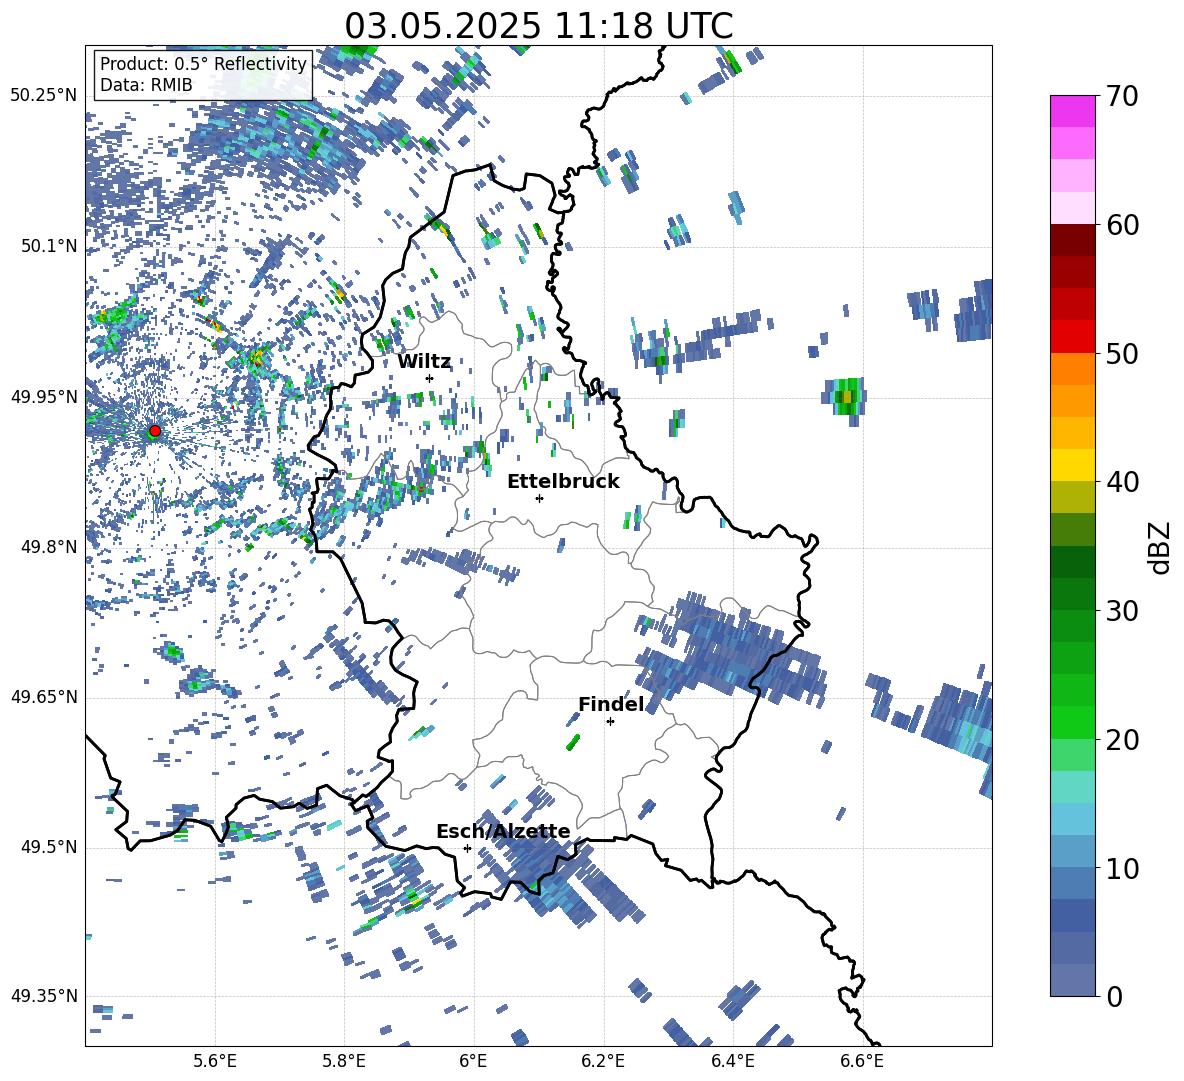Click the yellow 40 dBZ colorbar segment
Screen dimensions: 1184x1081
[1073, 465]
